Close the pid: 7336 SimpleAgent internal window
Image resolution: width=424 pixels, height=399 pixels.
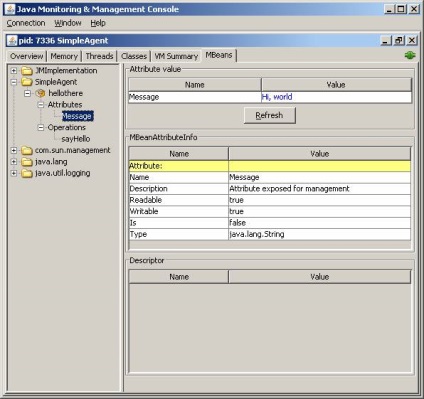point(412,41)
